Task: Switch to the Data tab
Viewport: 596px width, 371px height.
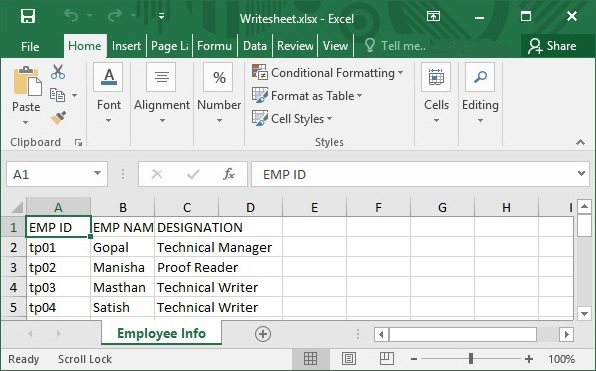Action: [255, 46]
